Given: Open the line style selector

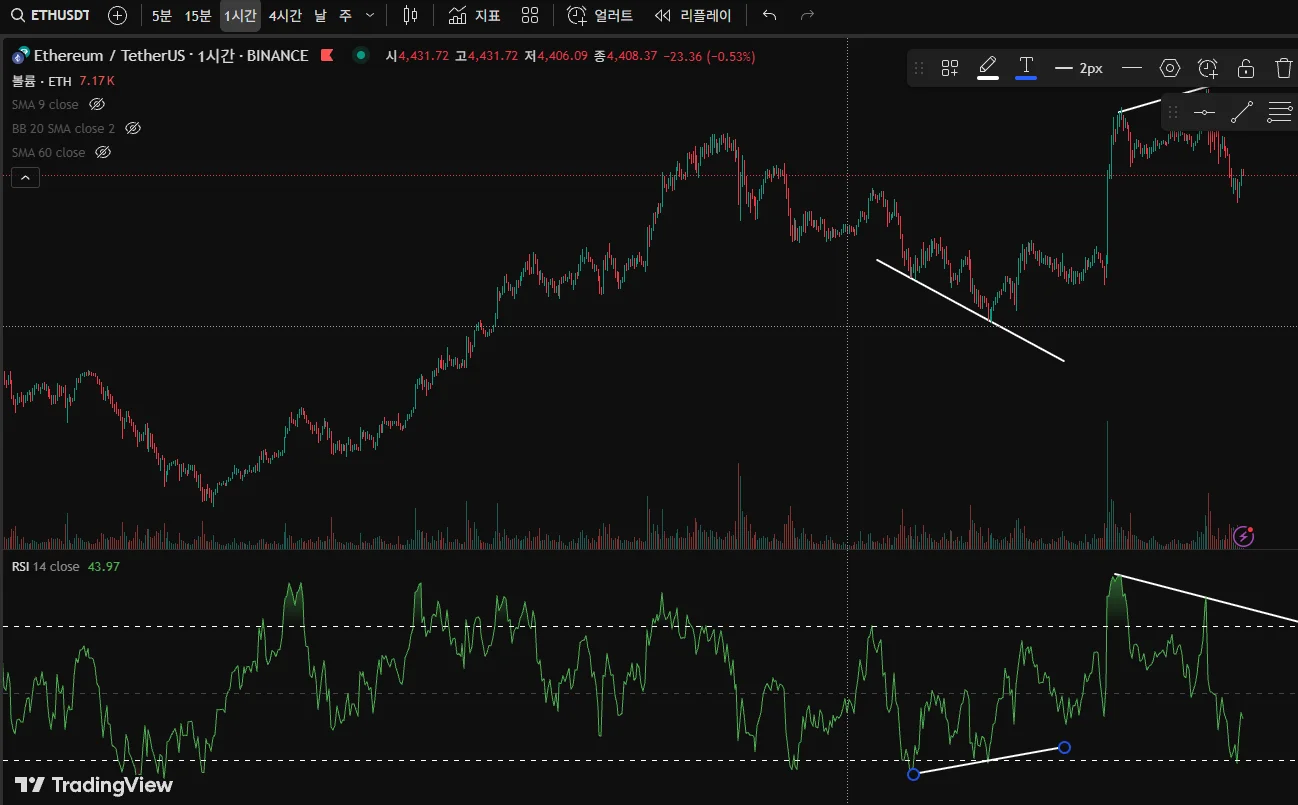Looking at the screenshot, I should tap(1132, 68).
